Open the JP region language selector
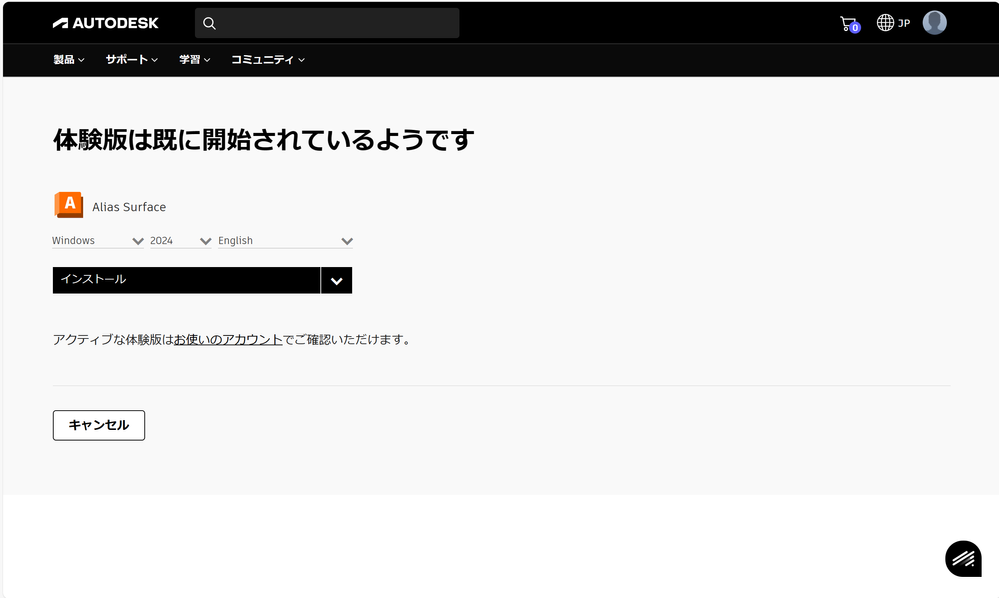999x598 pixels. 893,23
